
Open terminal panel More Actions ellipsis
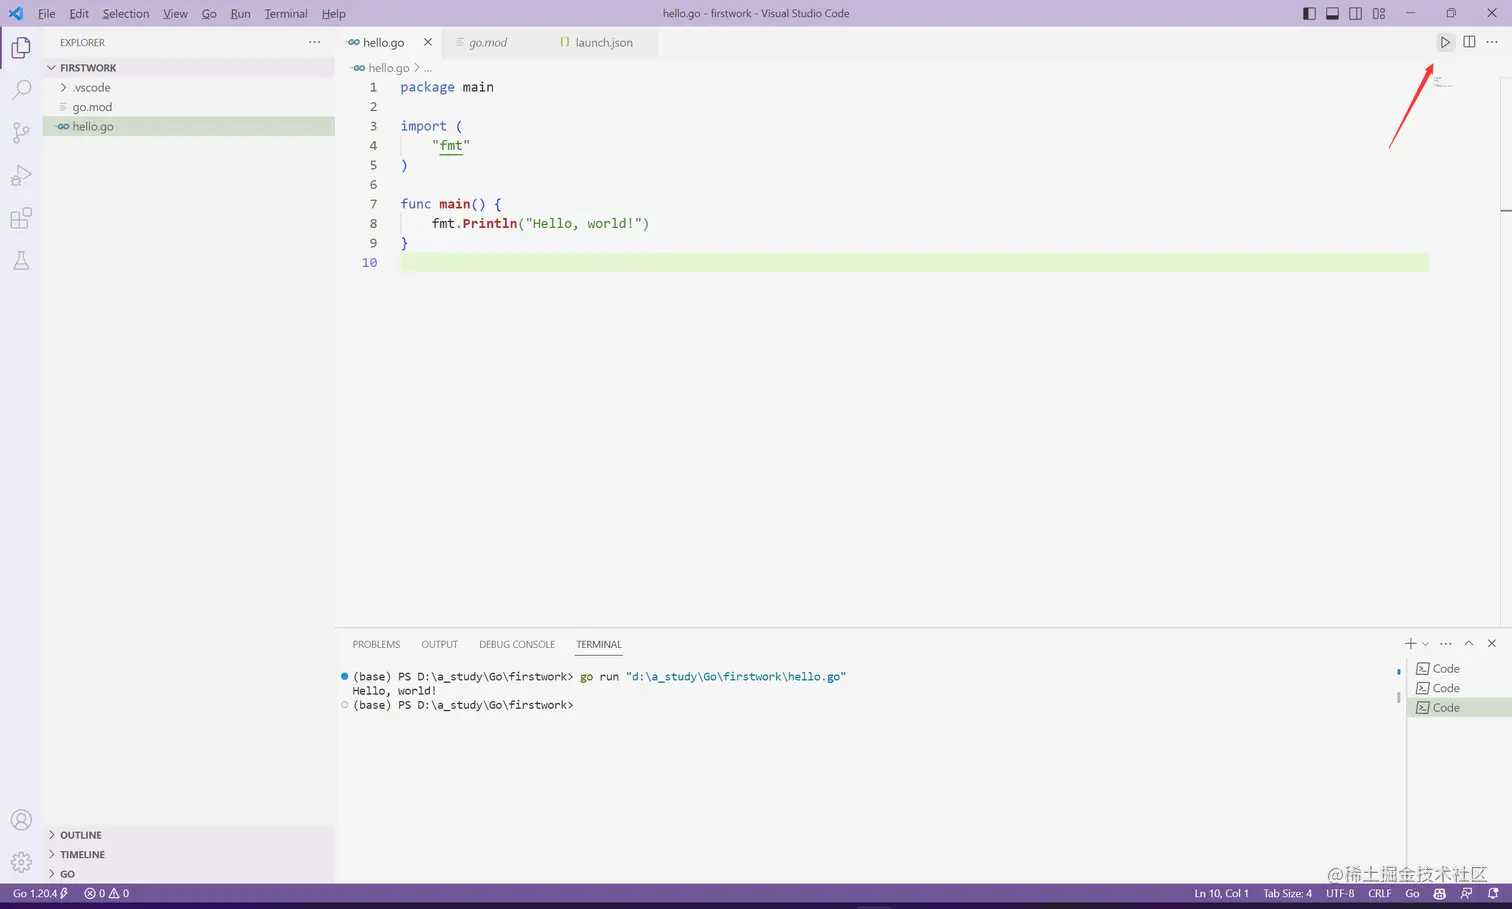[x=1446, y=644]
